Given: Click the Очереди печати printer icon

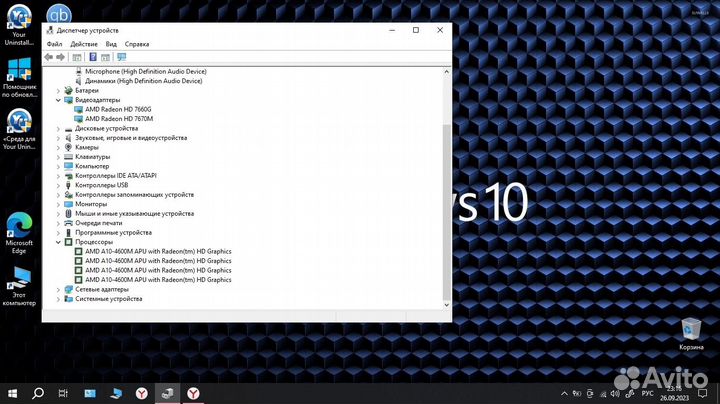Looking at the screenshot, I should point(68,223).
